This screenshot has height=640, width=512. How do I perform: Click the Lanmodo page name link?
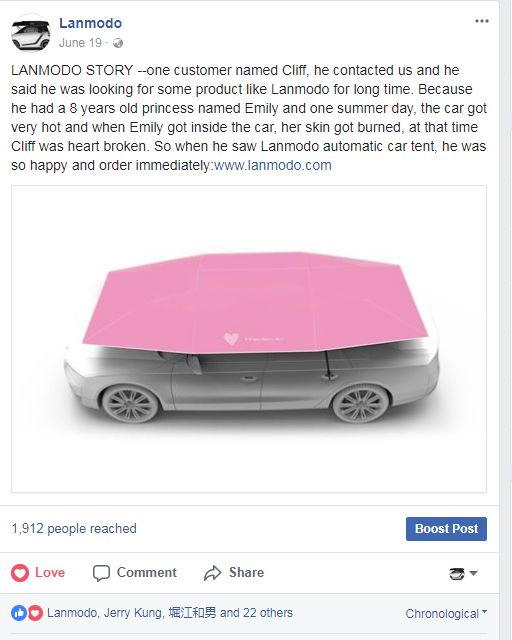91,23
